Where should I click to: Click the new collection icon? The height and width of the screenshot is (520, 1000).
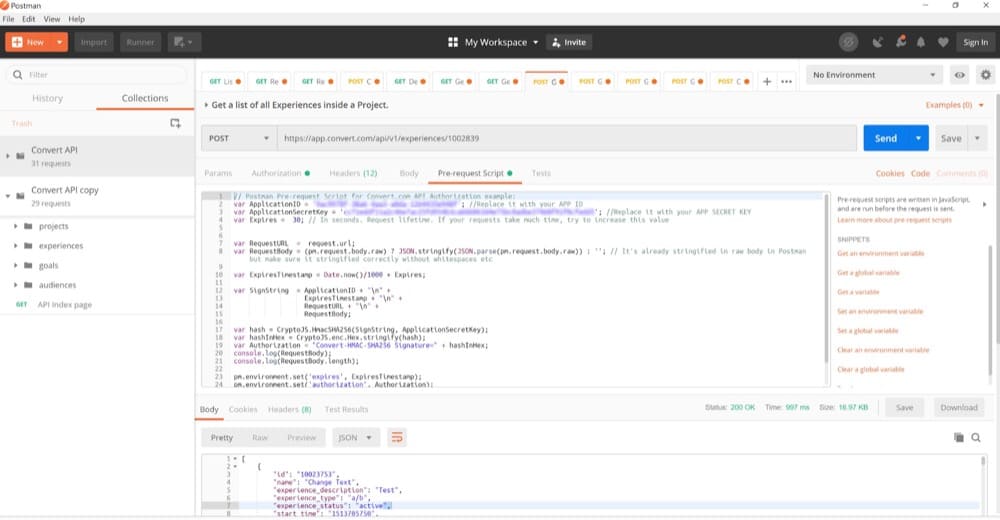tap(175, 123)
